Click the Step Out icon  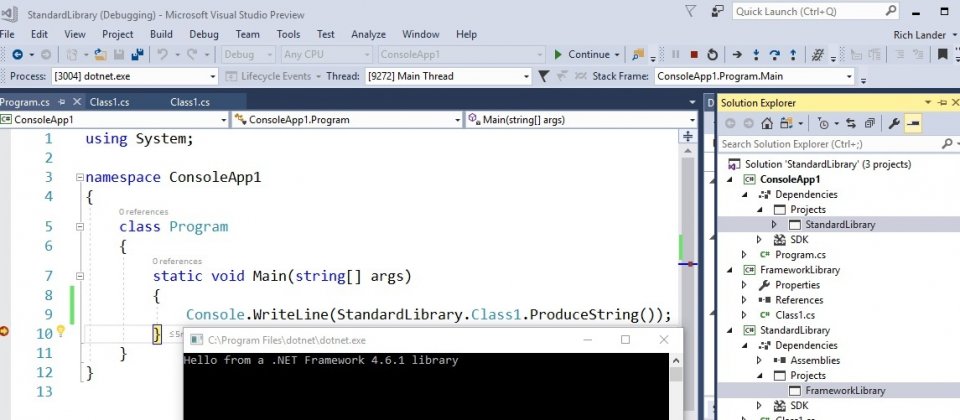coord(793,54)
